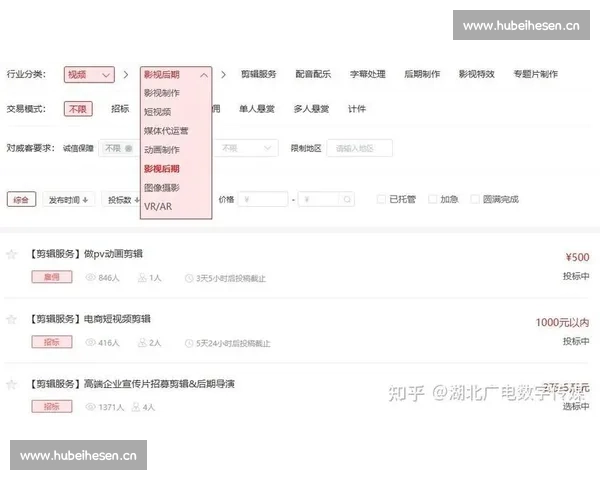Select highlighted 影视后期 option in list
600x480 pixels.
click(x=161, y=169)
